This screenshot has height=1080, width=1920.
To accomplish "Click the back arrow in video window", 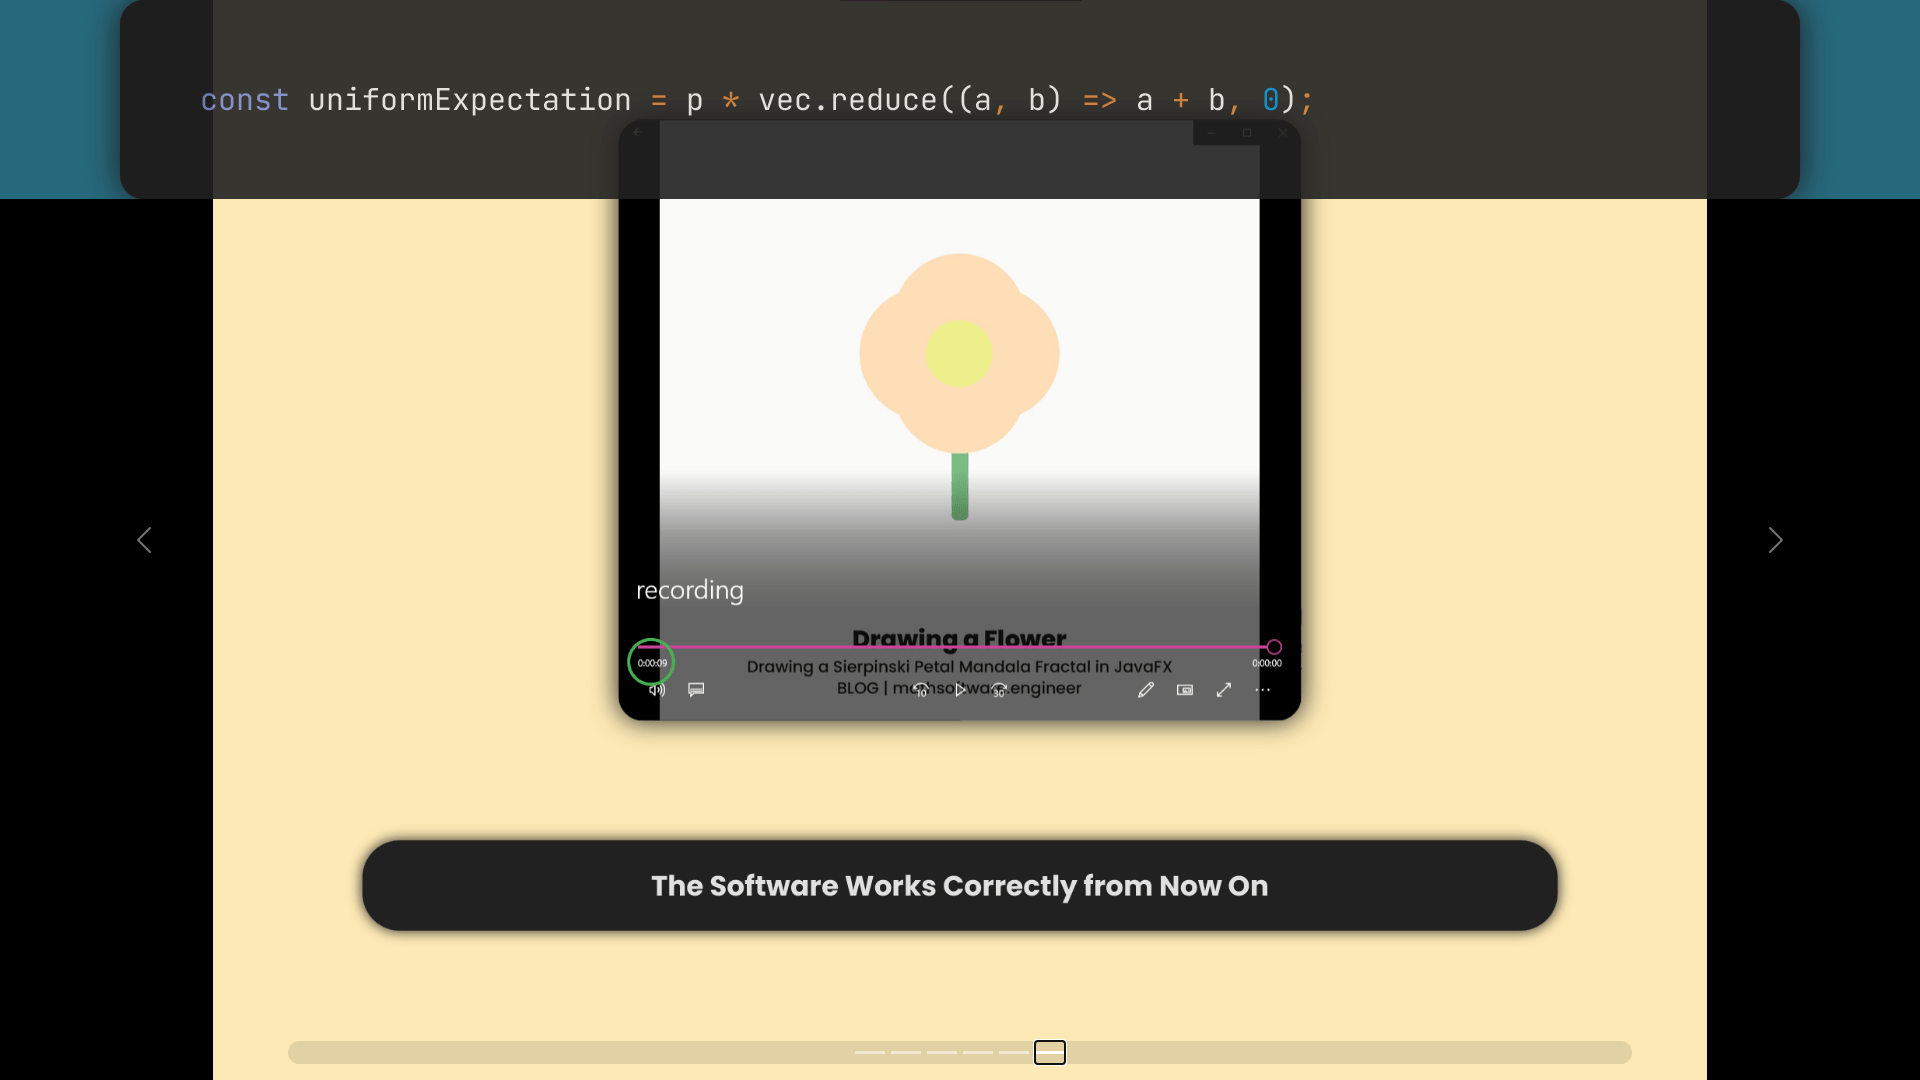I will coord(638,132).
